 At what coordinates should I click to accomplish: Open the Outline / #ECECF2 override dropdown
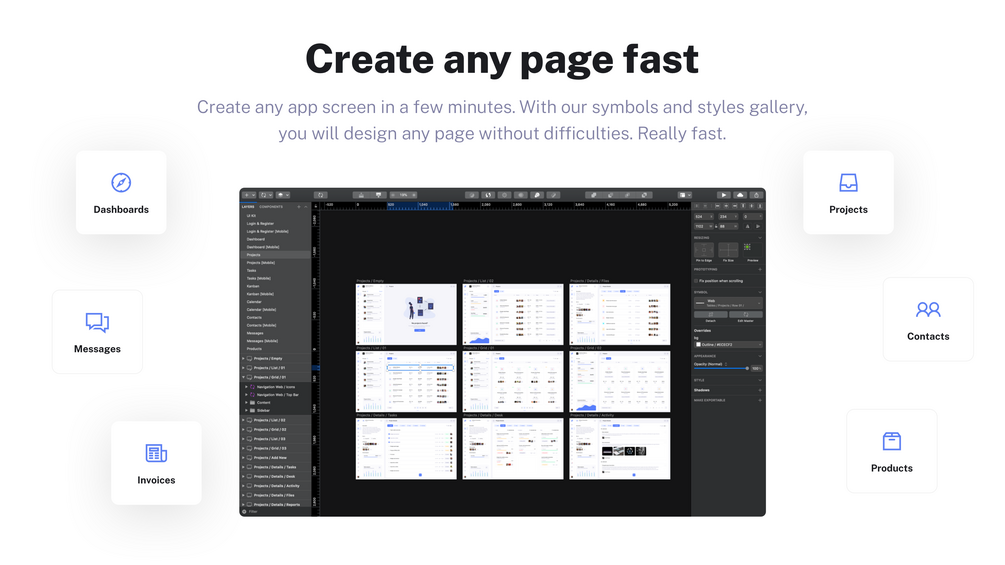pyautogui.click(x=728, y=345)
